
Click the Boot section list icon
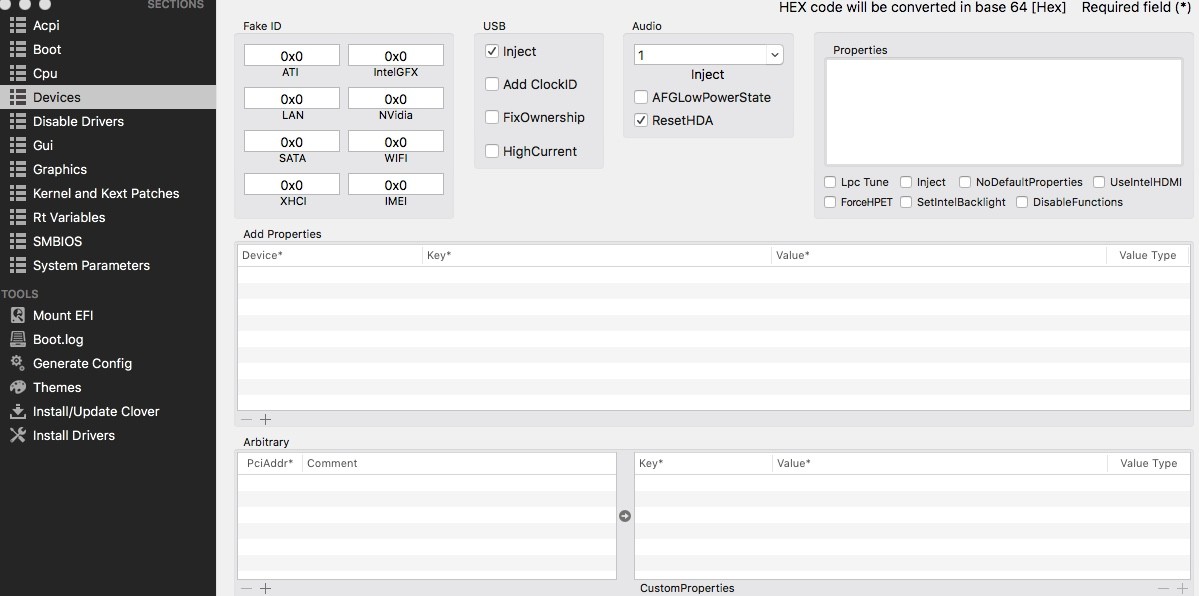coord(18,49)
